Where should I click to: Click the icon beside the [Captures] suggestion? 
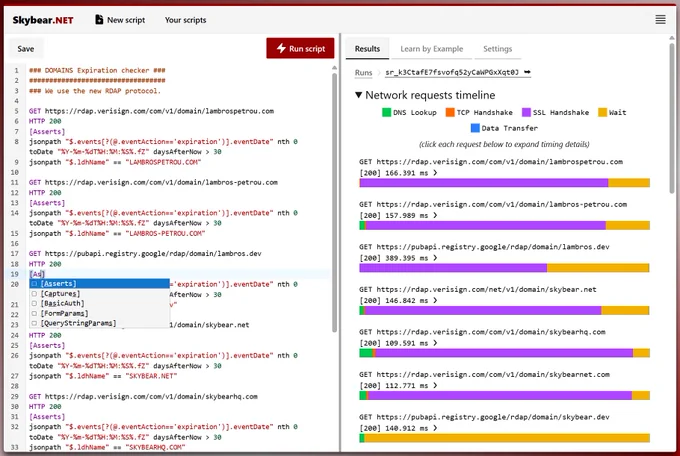[x=34, y=294]
